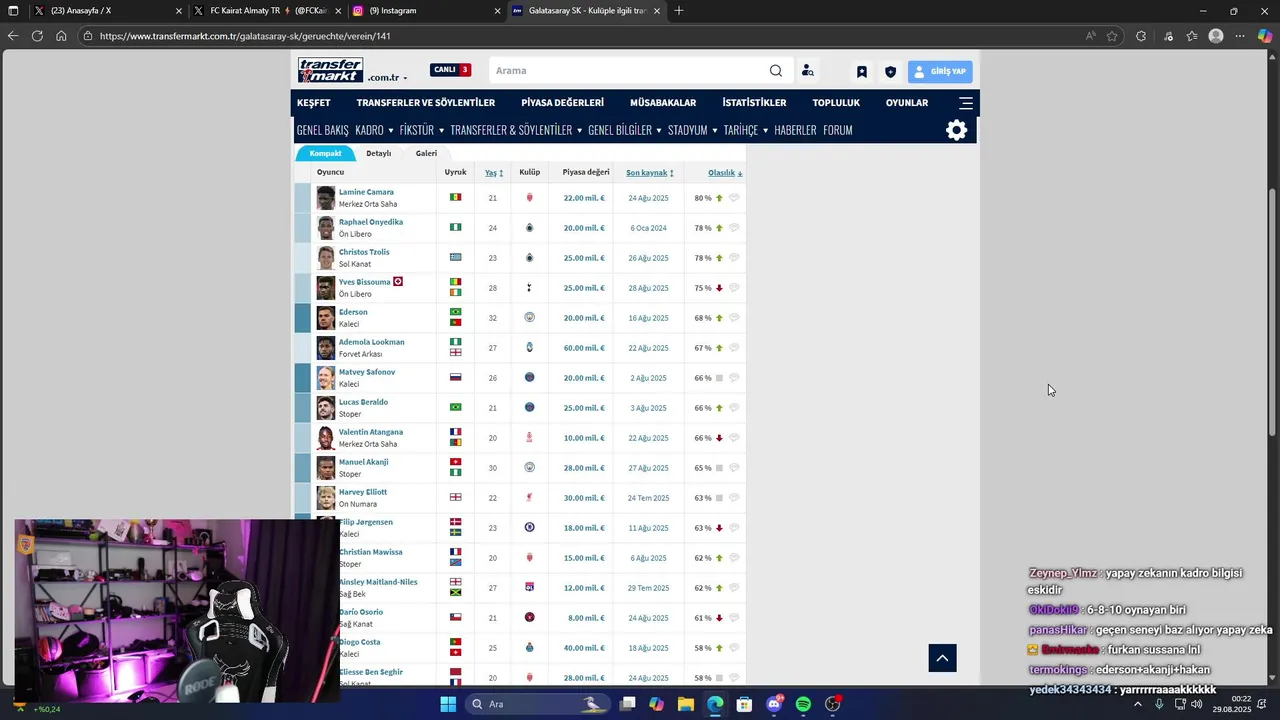This screenshot has width=1280, height=720.
Task: Open MÜSABAKALAR menu
Action: pos(663,103)
